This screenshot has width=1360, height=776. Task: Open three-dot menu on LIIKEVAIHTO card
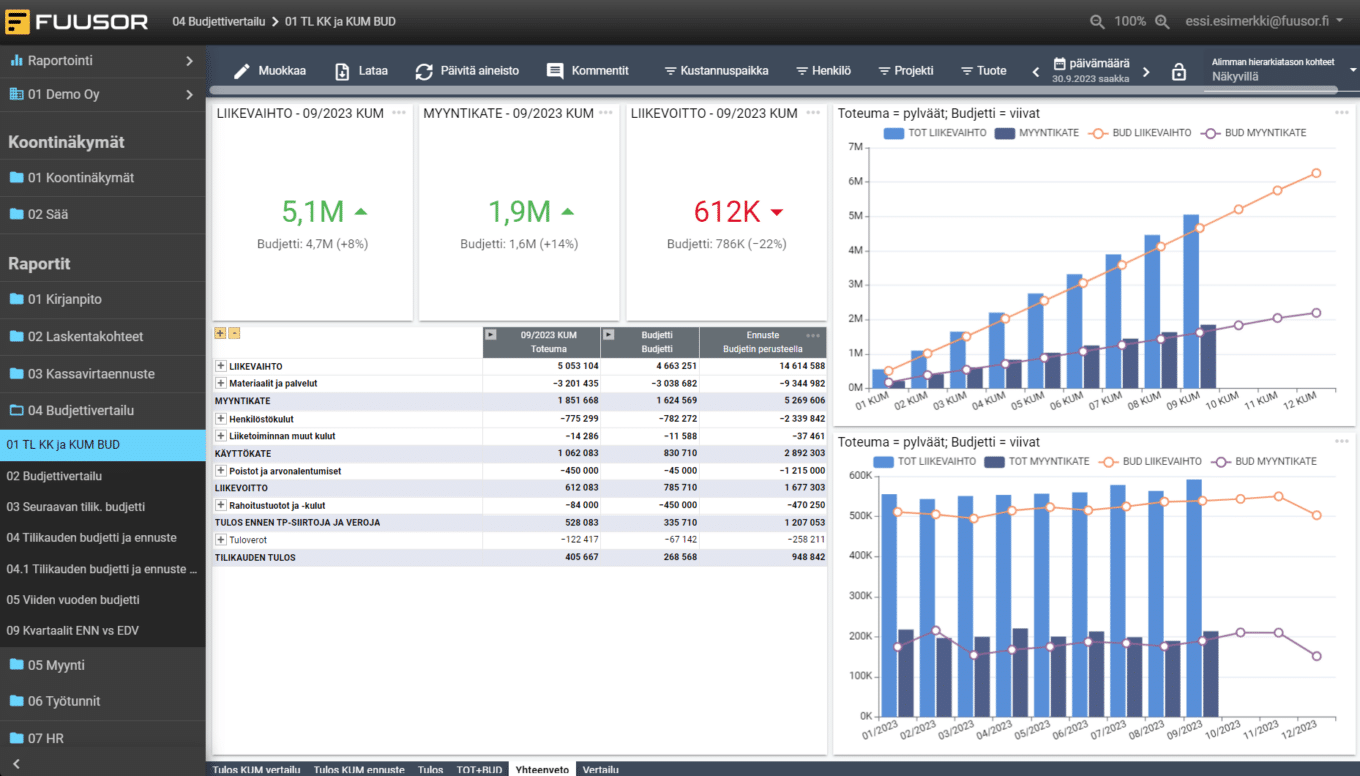point(399,113)
